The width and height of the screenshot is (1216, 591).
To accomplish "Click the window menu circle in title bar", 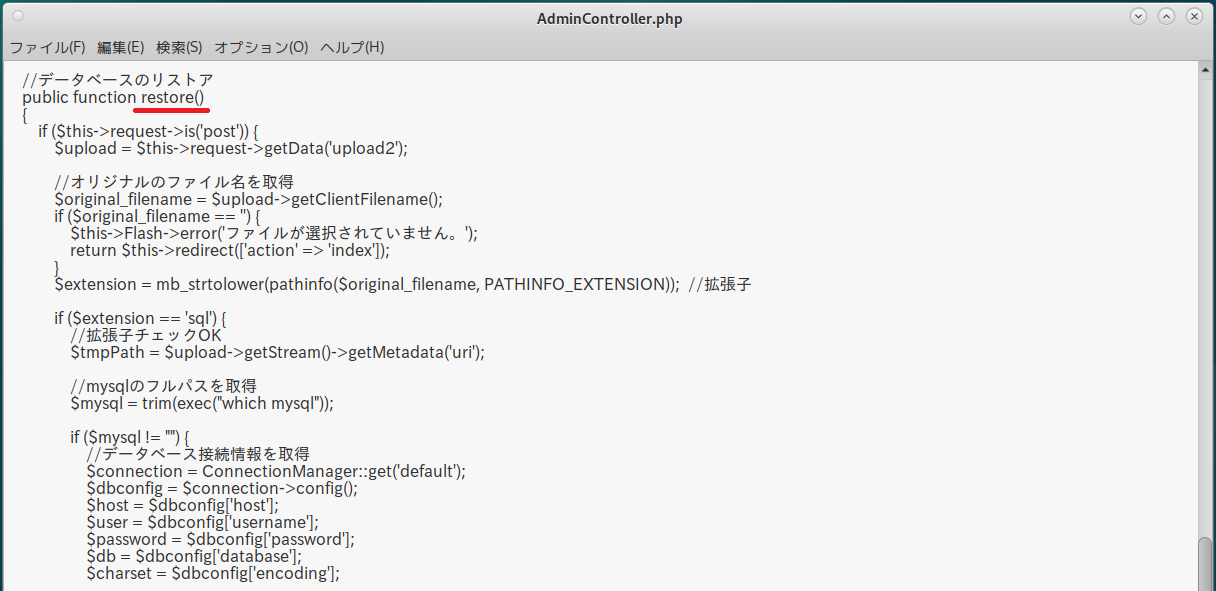I will click(19, 17).
